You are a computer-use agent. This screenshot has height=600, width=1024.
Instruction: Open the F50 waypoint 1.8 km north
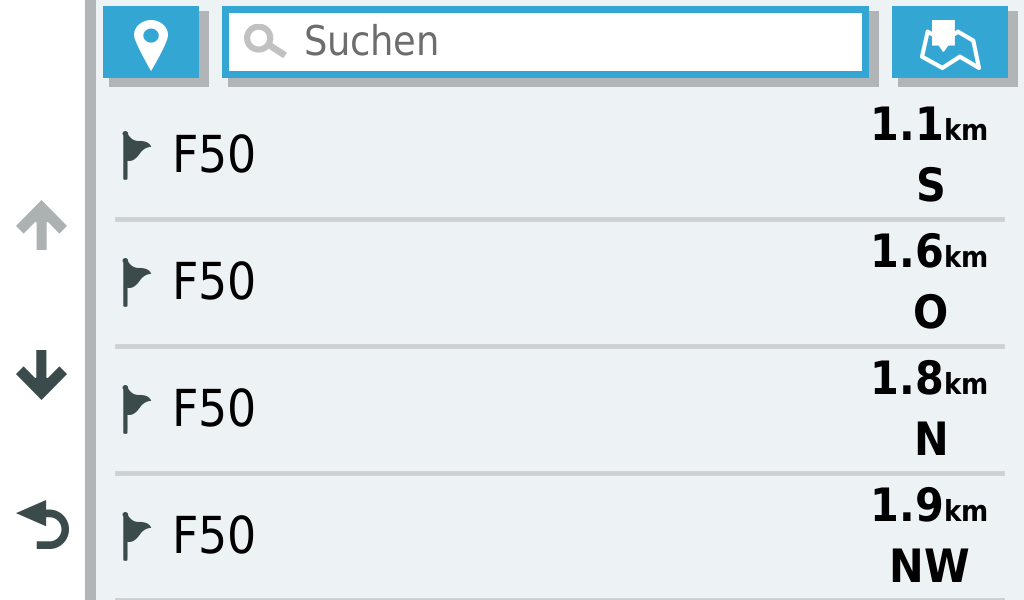point(500,410)
